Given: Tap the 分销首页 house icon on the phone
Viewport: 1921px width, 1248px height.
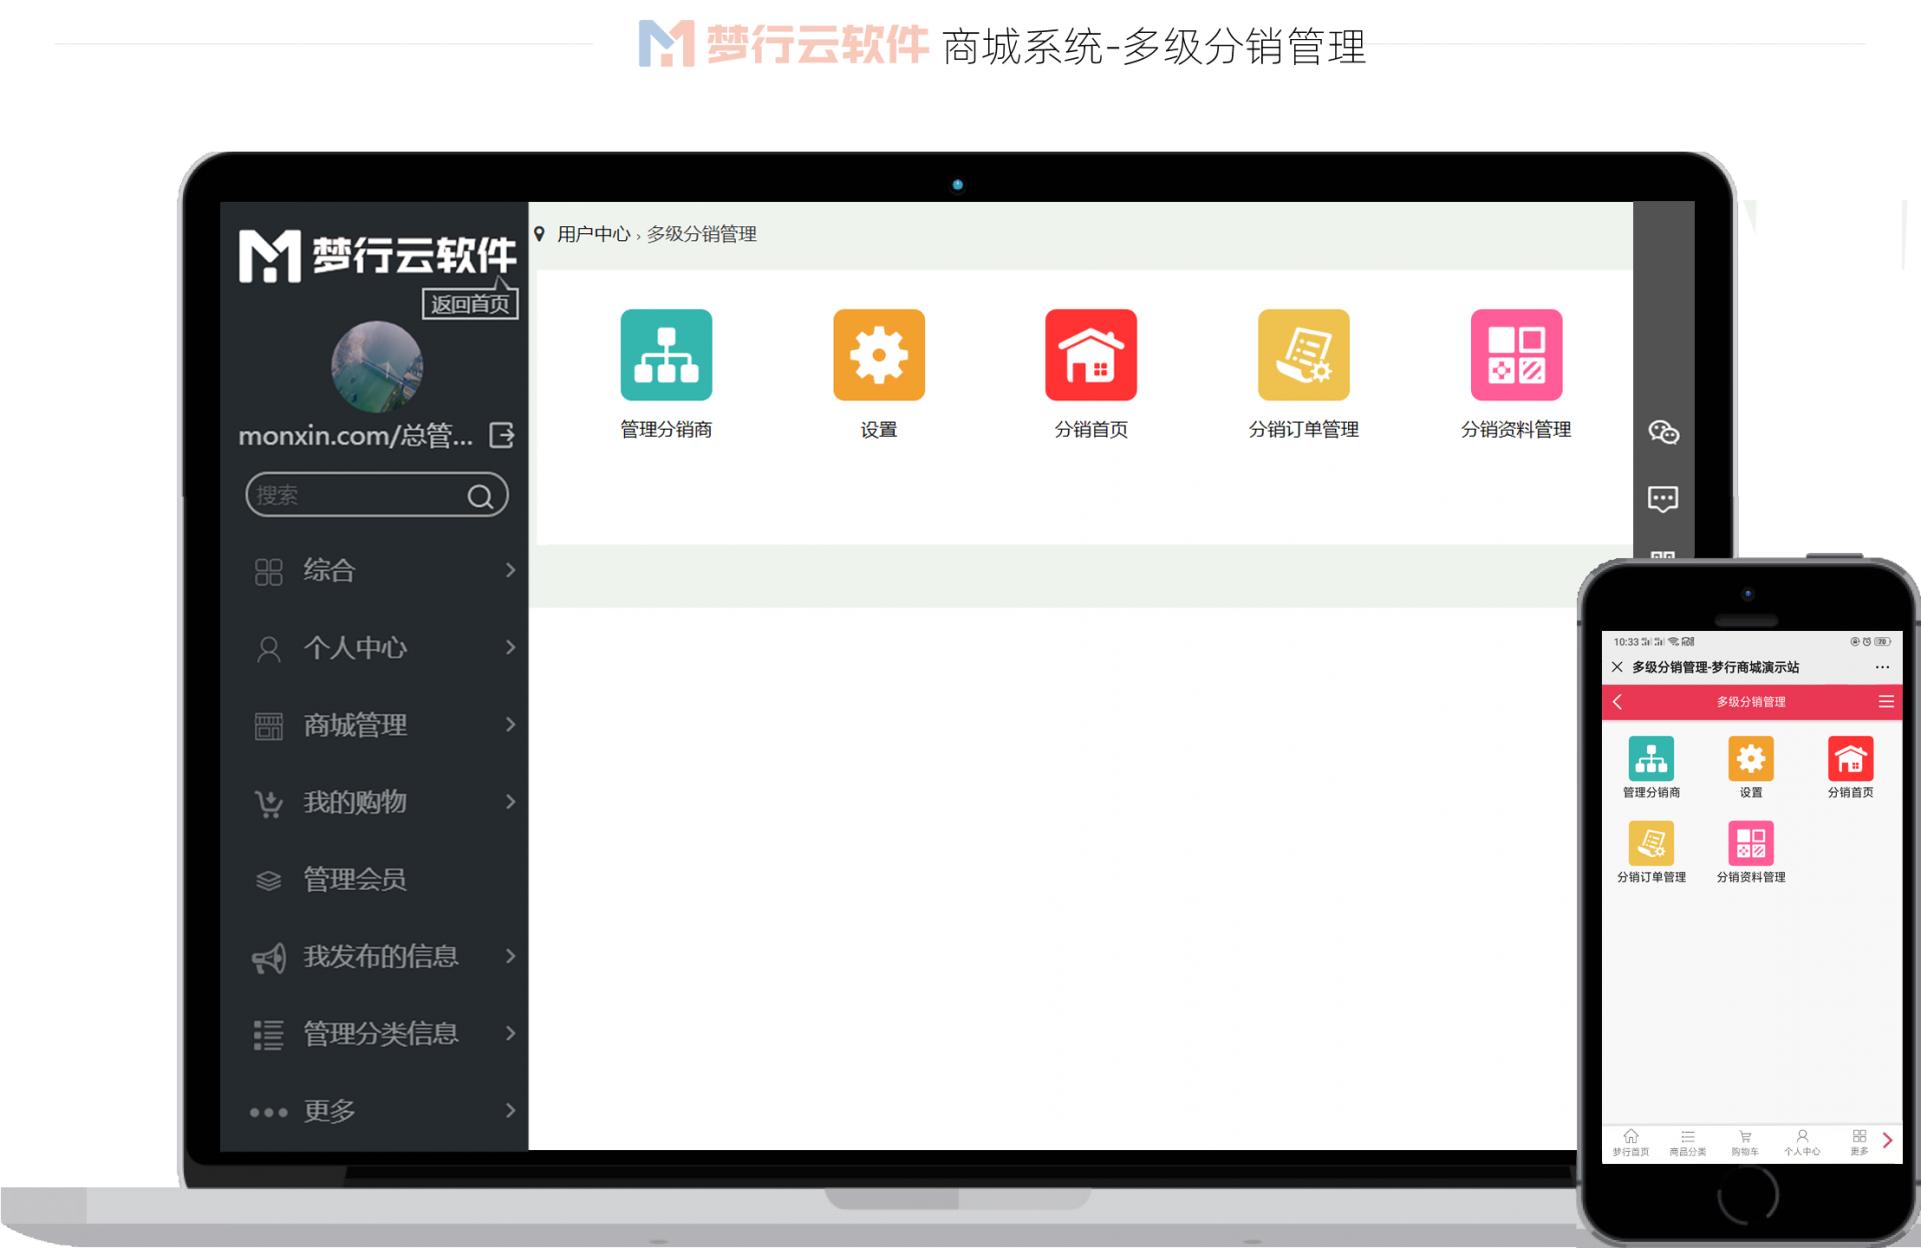Looking at the screenshot, I should tap(1850, 759).
